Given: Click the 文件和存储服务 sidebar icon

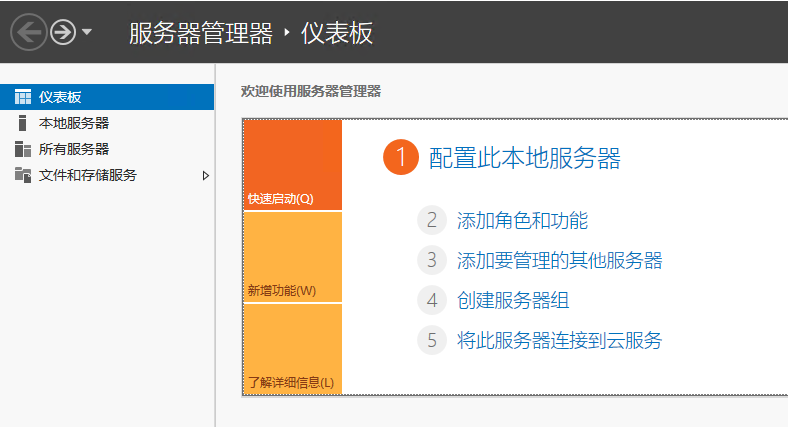Looking at the screenshot, I should tap(23, 175).
